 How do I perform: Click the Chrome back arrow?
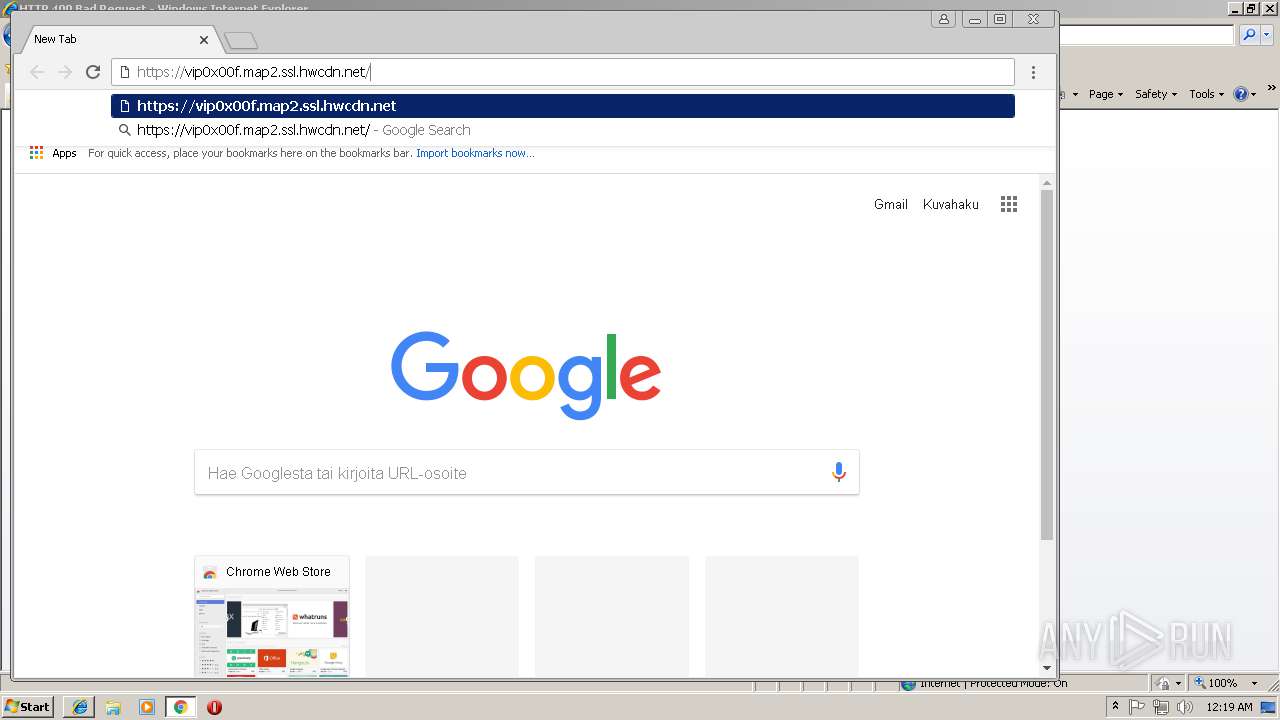tap(37, 72)
